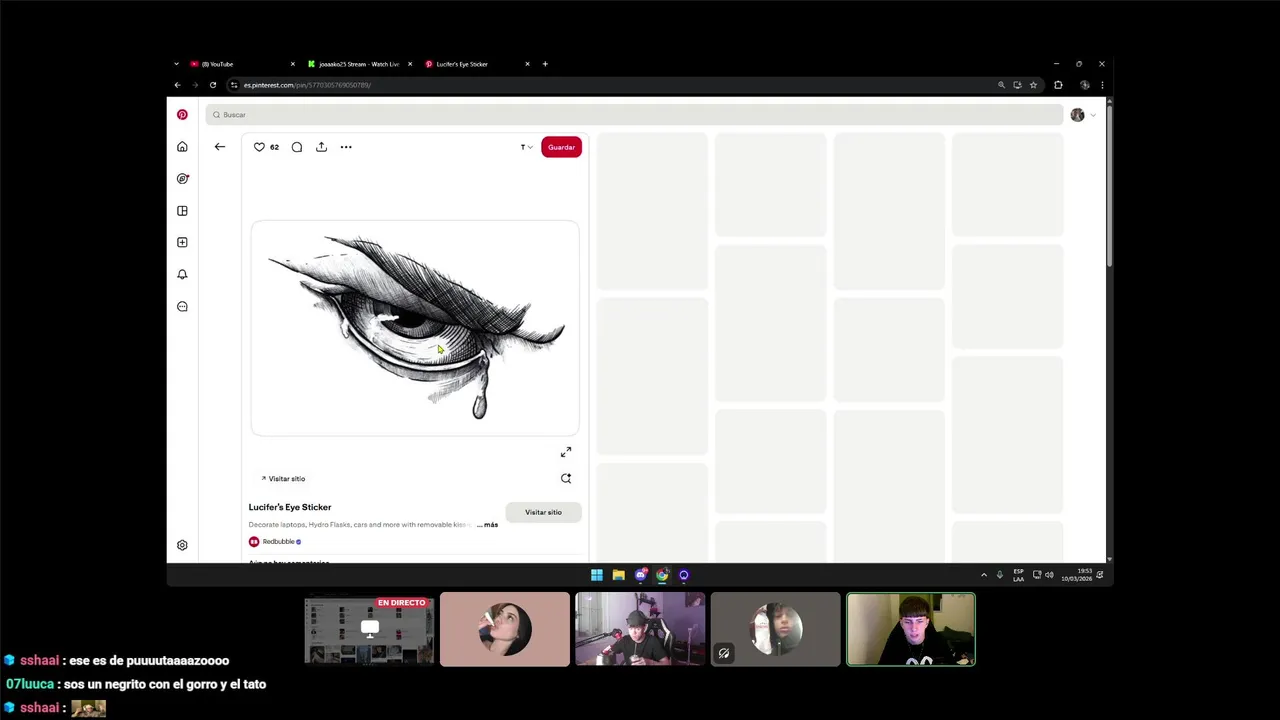Screen dimensions: 1280x720
Task: Open Pinterest settings gear in sidebar
Action: (182, 545)
